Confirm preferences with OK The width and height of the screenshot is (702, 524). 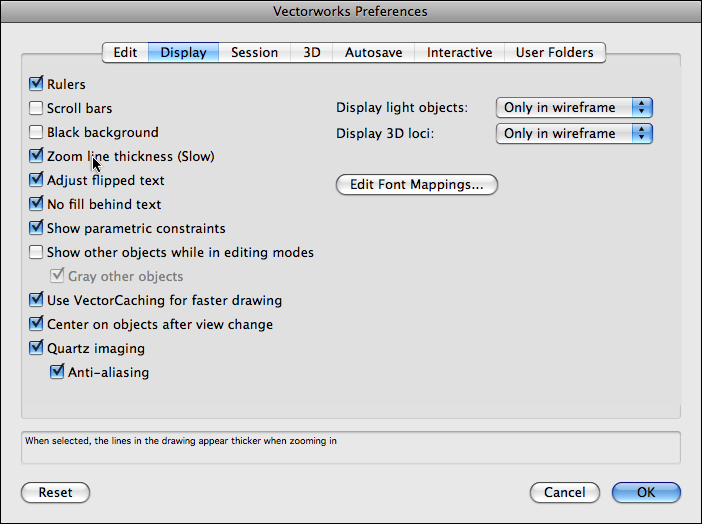point(646,493)
